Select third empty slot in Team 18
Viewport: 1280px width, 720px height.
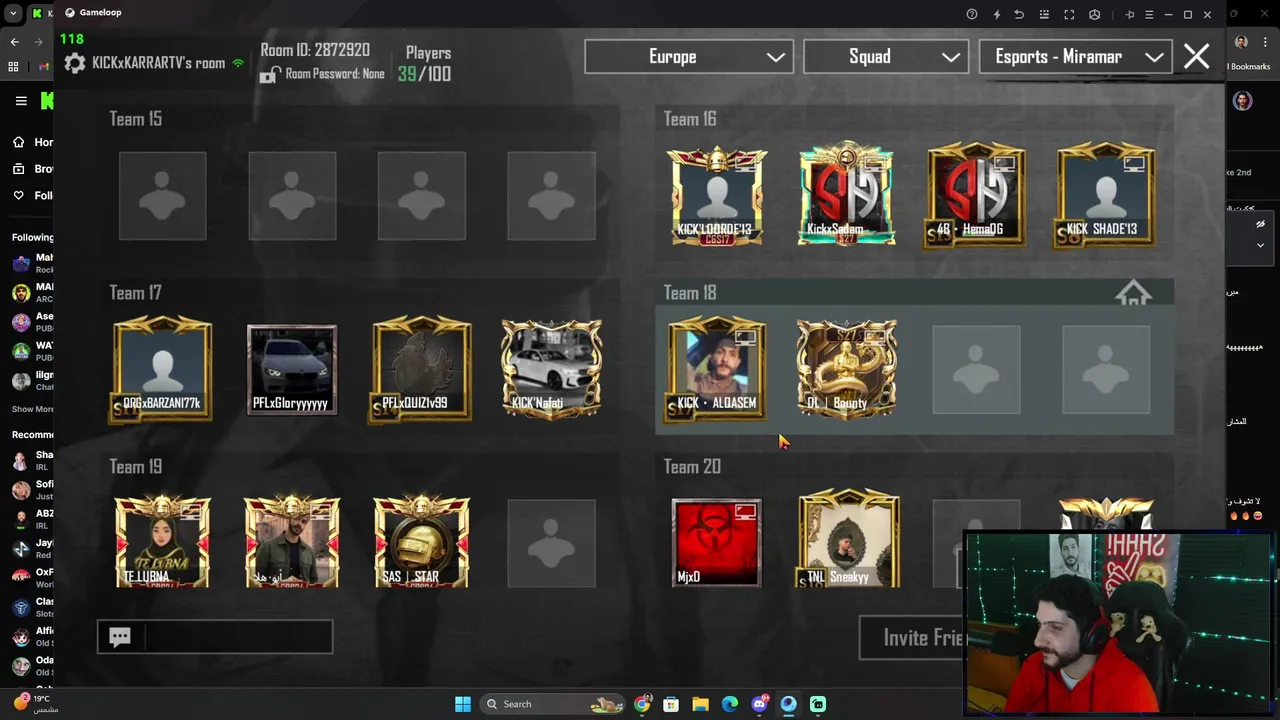coord(976,370)
